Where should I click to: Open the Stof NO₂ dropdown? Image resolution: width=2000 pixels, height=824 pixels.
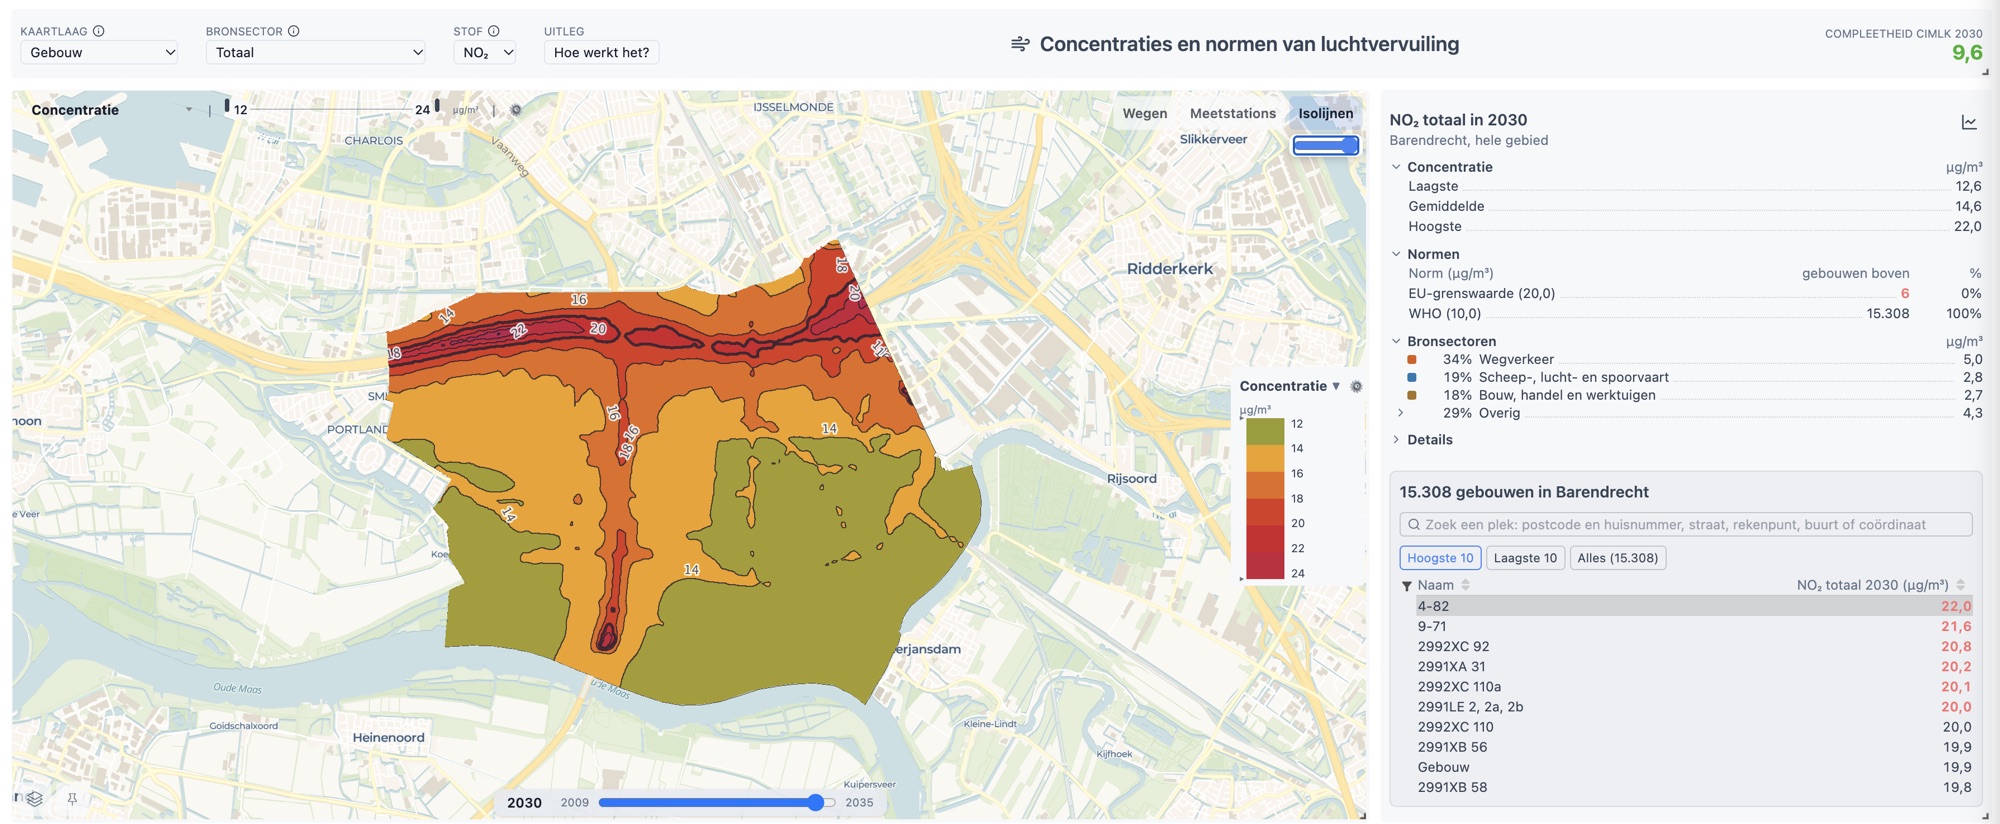(485, 52)
